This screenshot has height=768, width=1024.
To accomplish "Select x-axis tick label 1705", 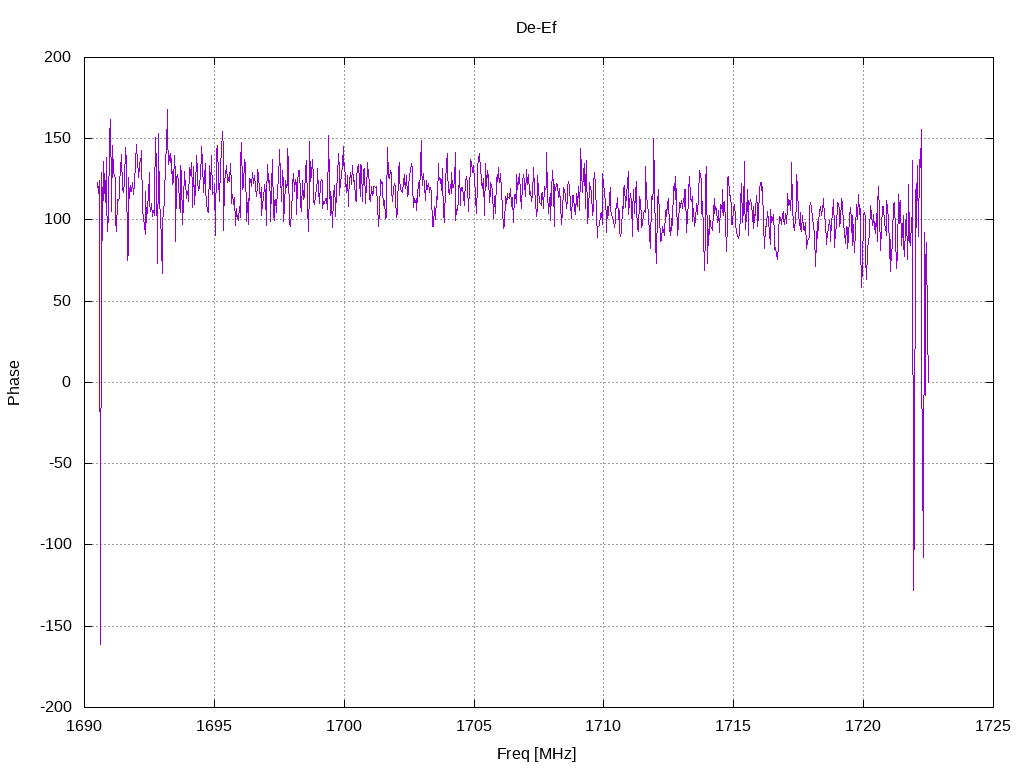I will coord(474,726).
